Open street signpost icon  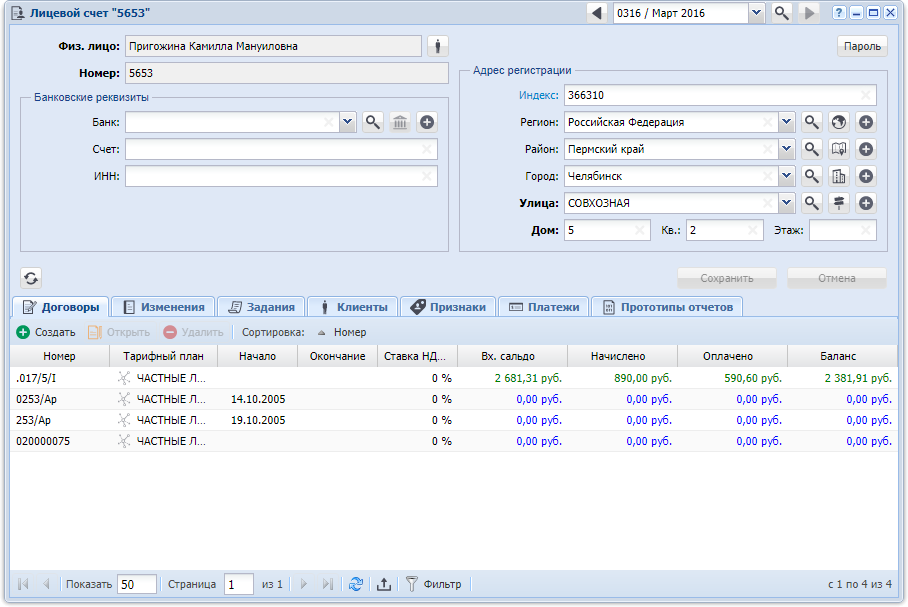(x=839, y=203)
